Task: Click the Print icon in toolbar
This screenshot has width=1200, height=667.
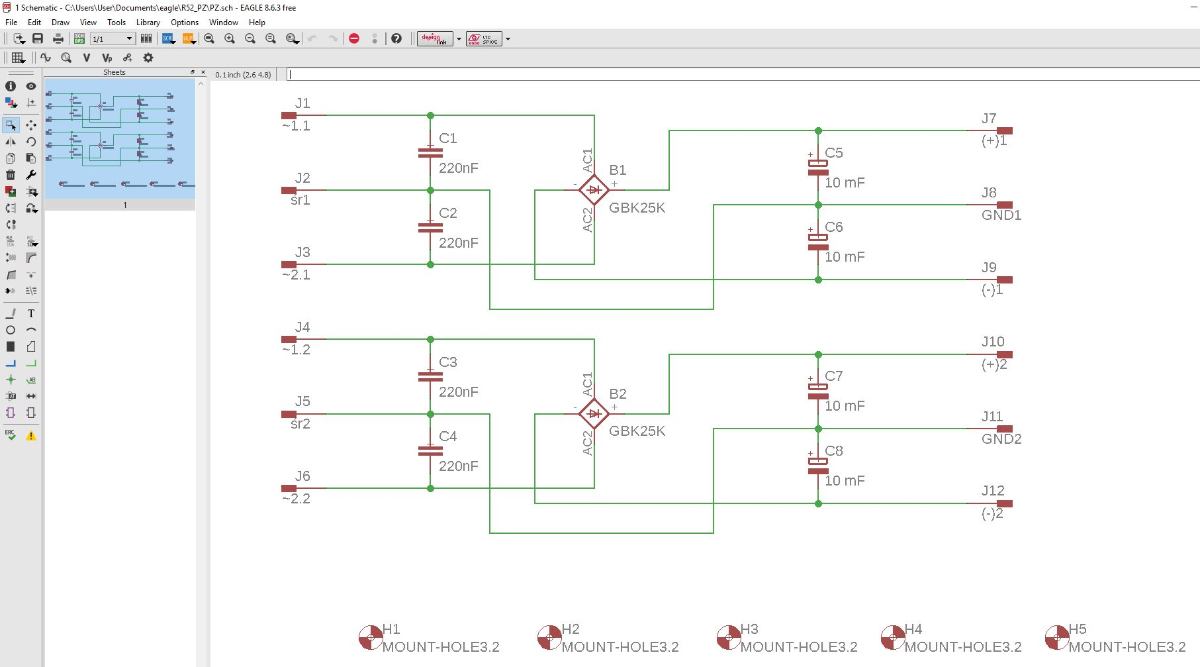Action: pyautogui.click(x=58, y=39)
